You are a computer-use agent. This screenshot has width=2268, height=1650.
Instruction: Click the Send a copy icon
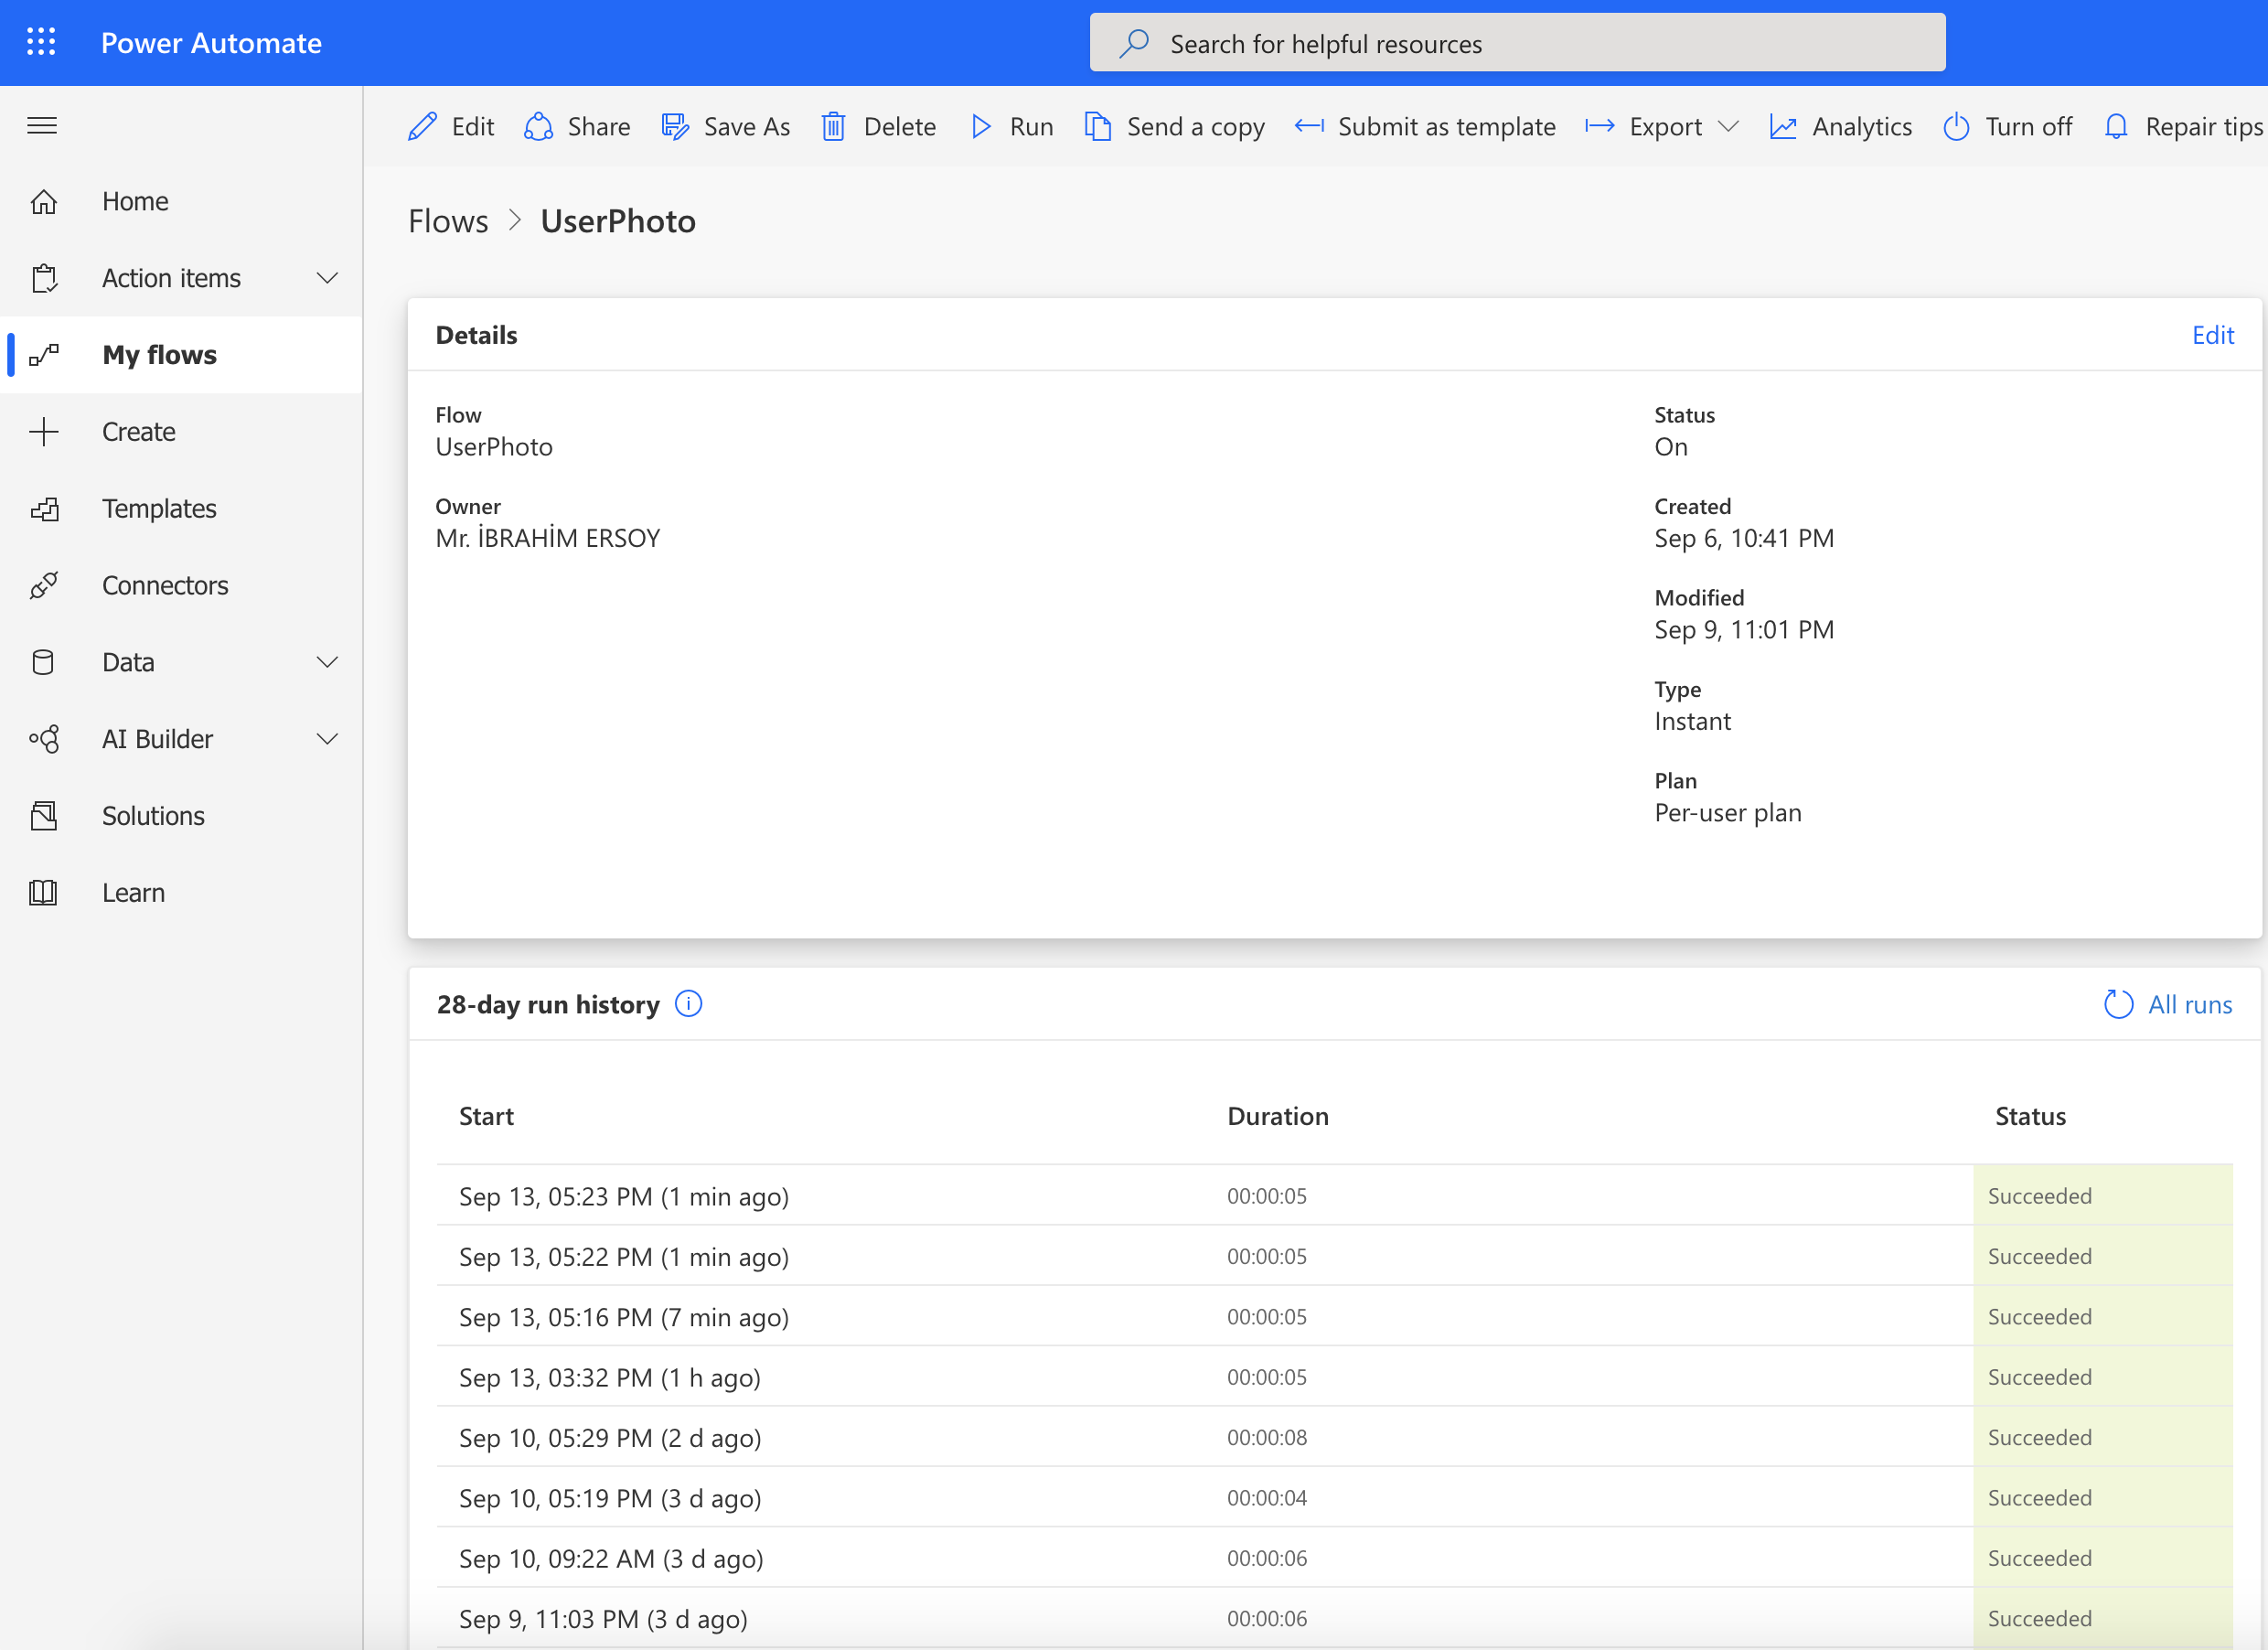click(1098, 126)
